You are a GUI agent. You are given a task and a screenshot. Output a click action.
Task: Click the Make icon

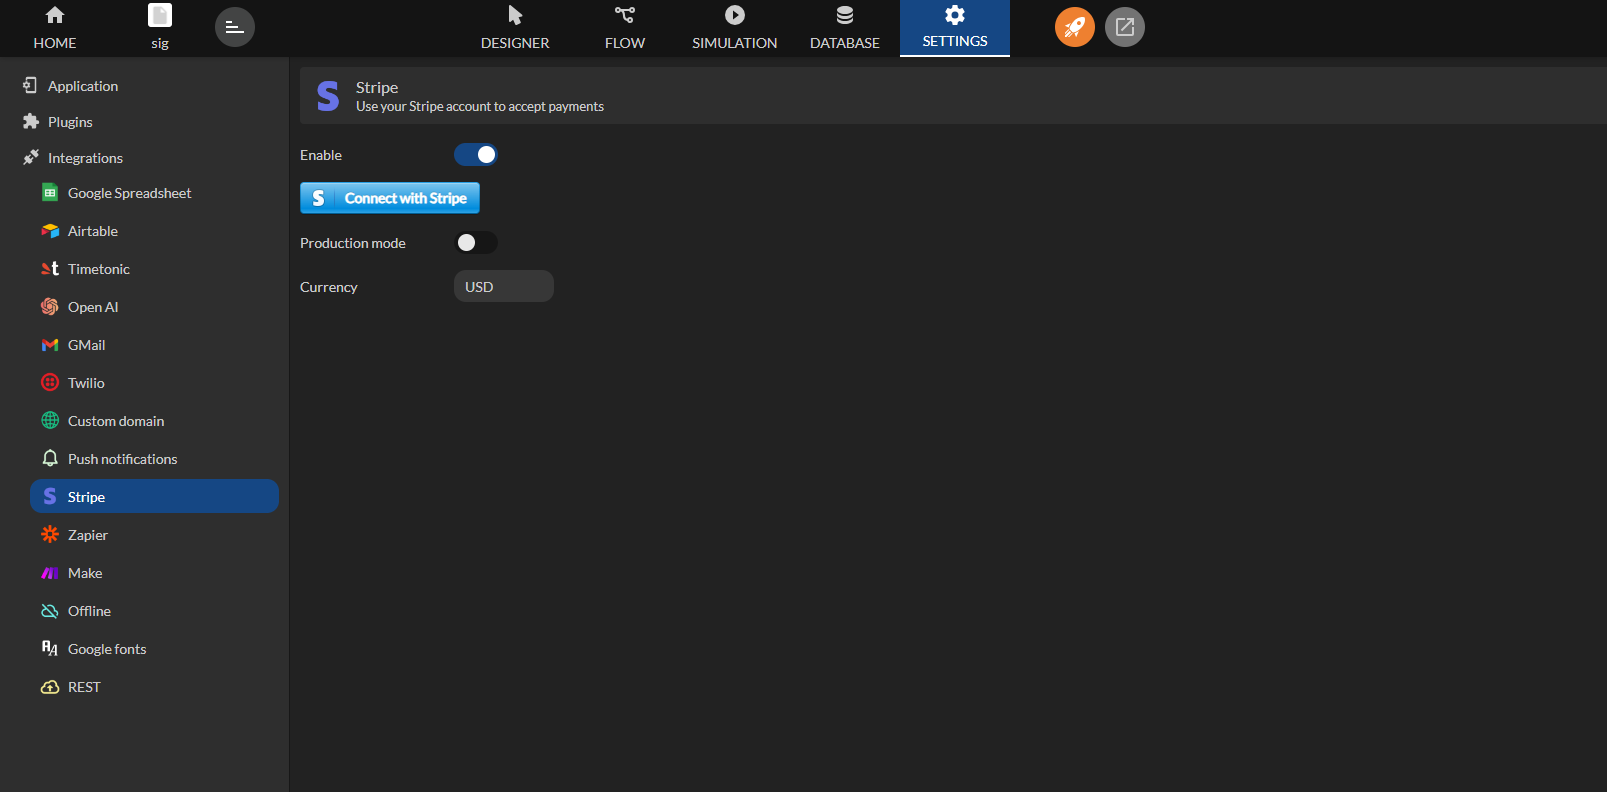point(50,573)
